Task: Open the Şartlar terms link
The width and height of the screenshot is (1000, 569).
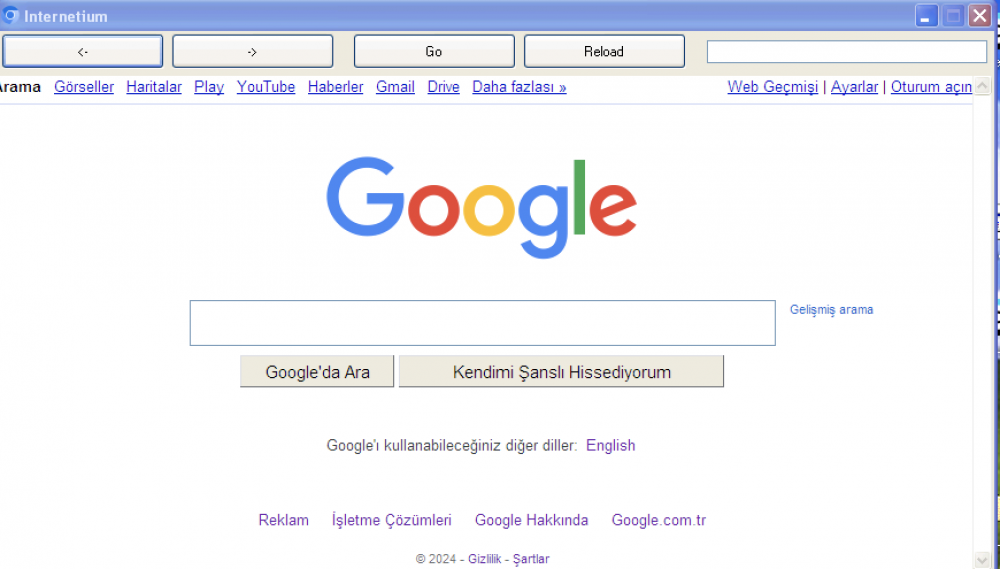Action: (x=531, y=559)
